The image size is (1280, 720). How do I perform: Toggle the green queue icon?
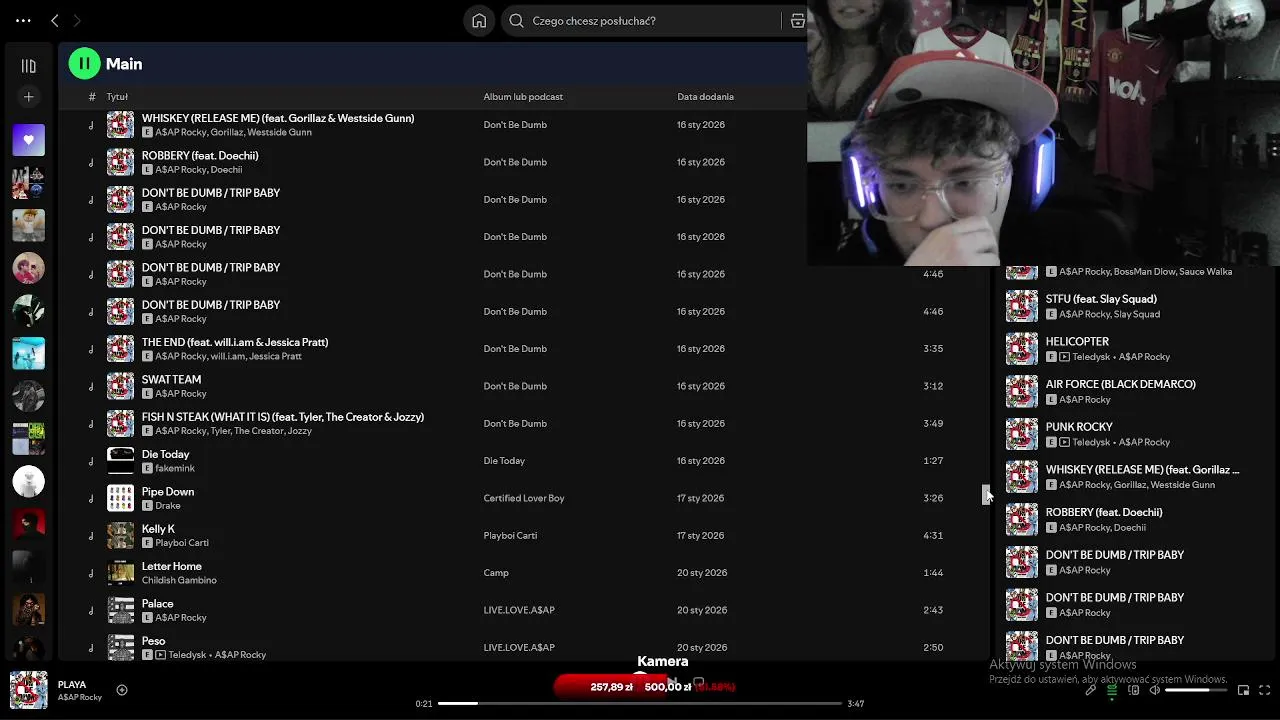(1112, 690)
